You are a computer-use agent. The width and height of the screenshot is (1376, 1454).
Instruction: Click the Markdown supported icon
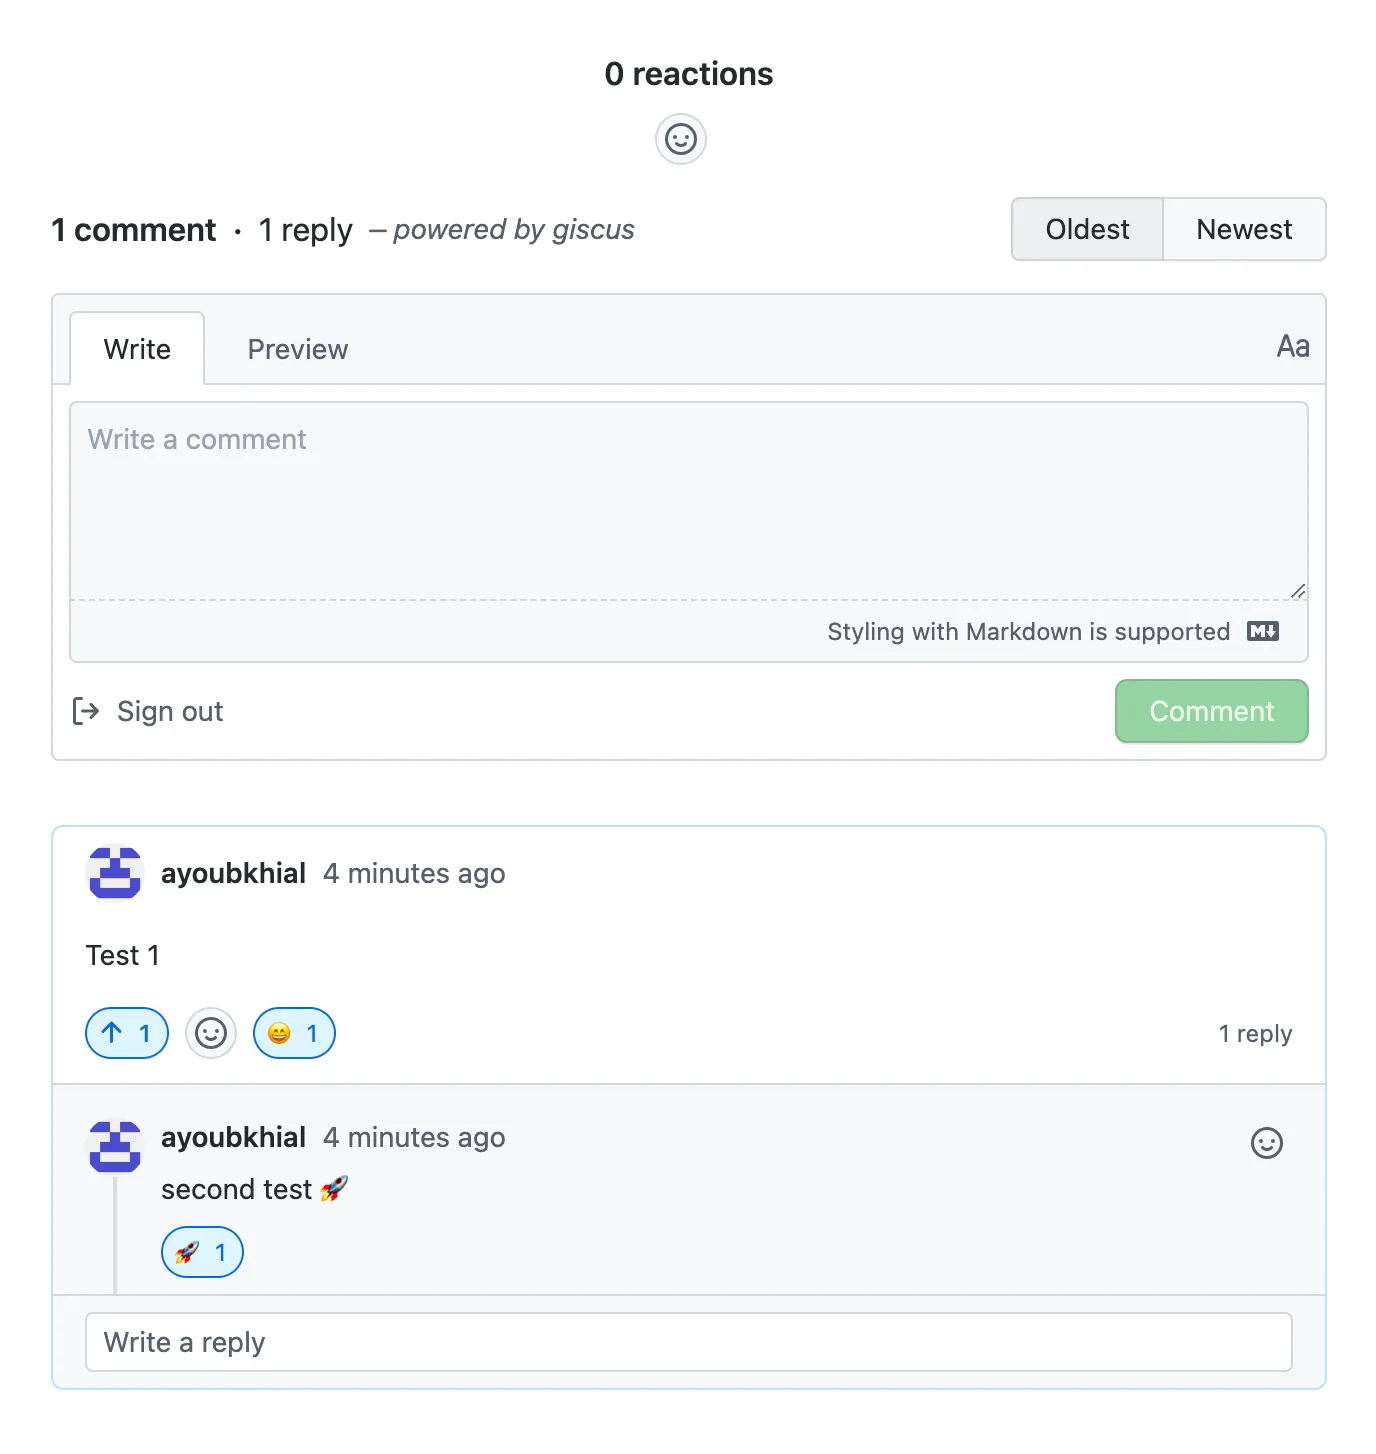click(1263, 631)
